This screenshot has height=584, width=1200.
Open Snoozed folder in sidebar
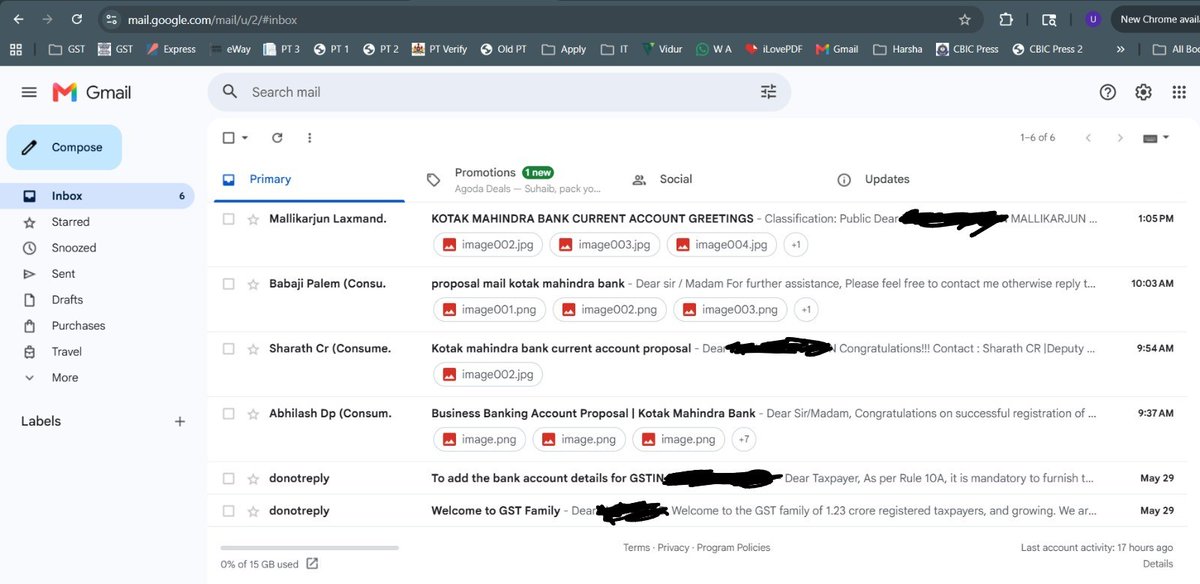(97, 248)
